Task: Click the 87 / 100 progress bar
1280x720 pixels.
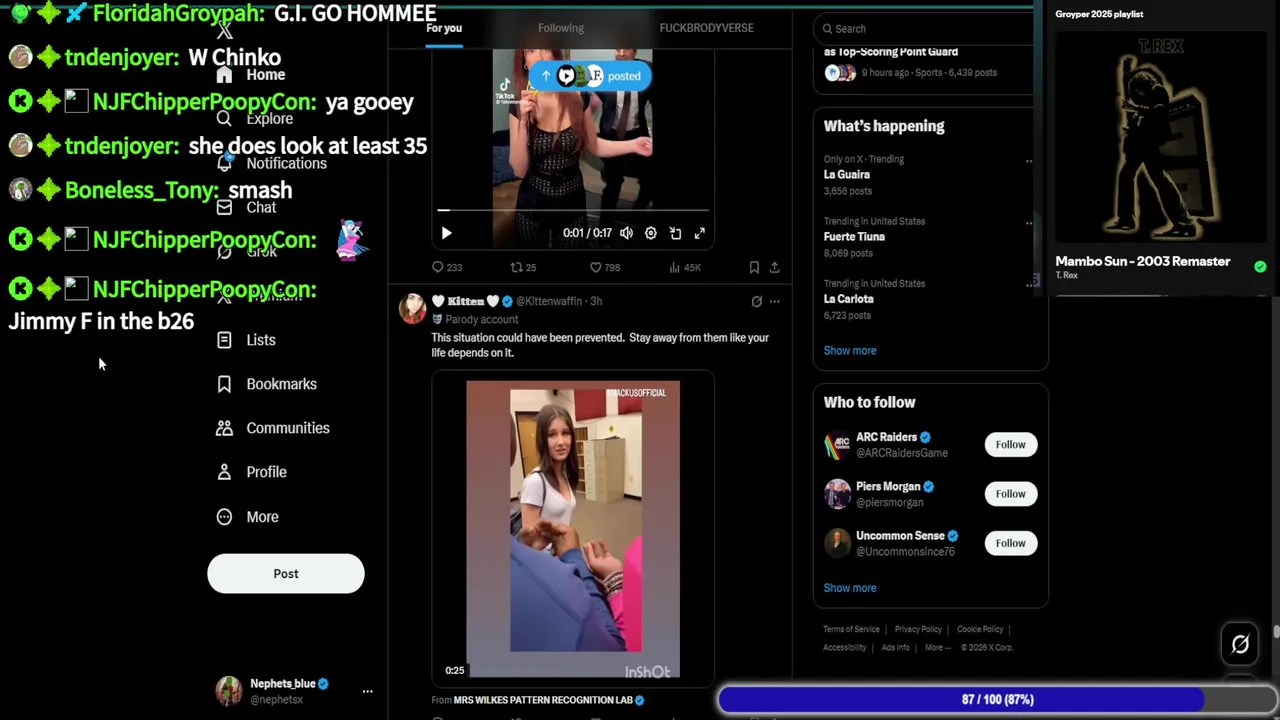Action: point(997,700)
